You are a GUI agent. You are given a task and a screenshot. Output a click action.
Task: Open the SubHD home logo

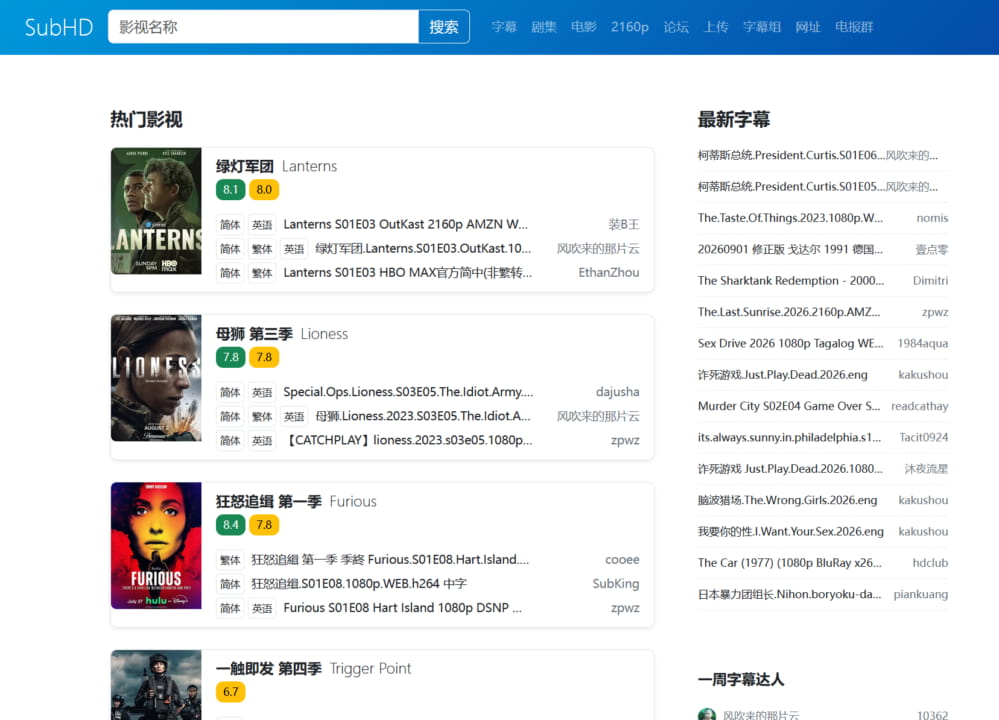click(x=59, y=27)
